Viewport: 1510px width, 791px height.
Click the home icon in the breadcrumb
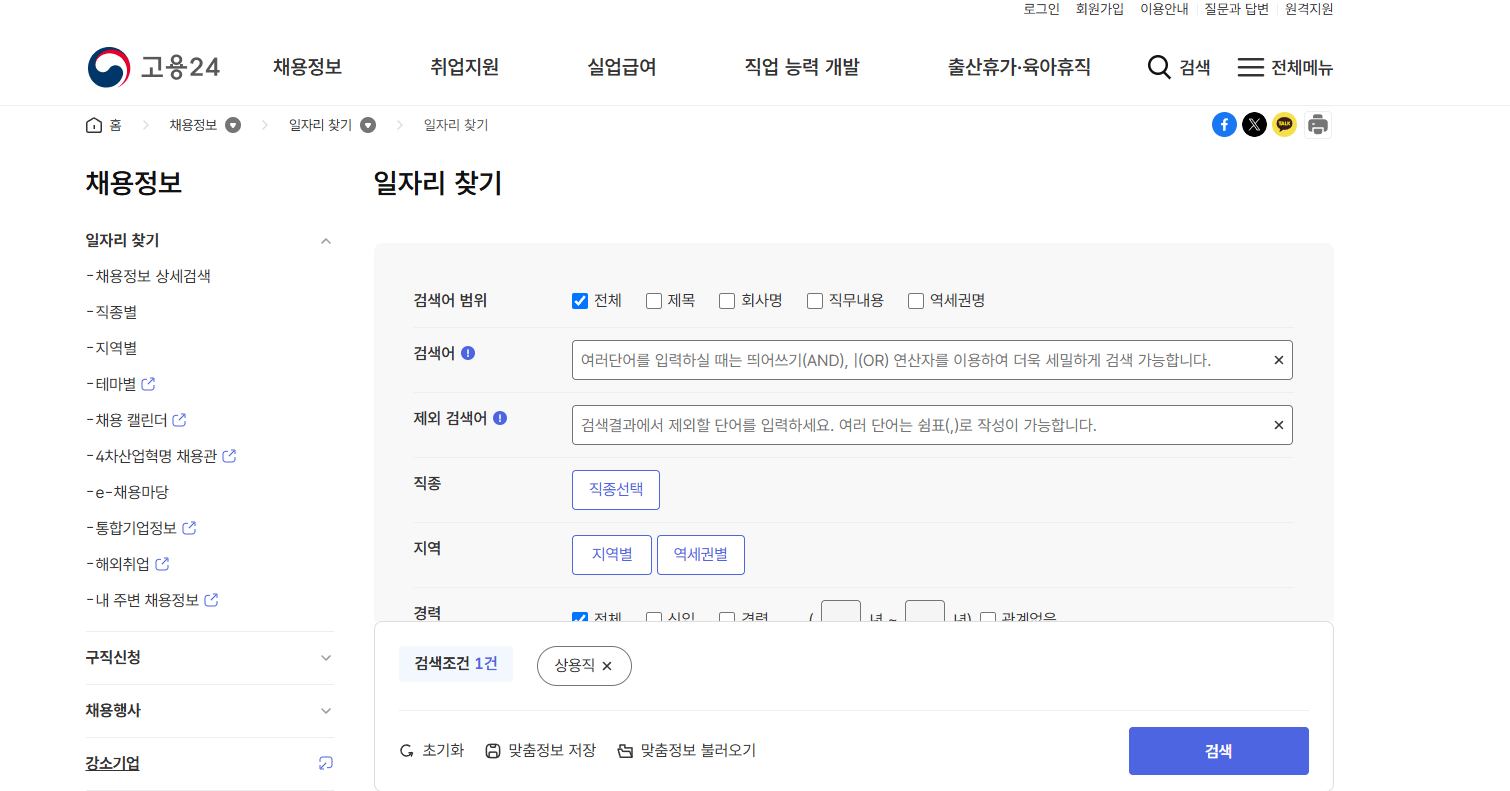click(x=91, y=124)
